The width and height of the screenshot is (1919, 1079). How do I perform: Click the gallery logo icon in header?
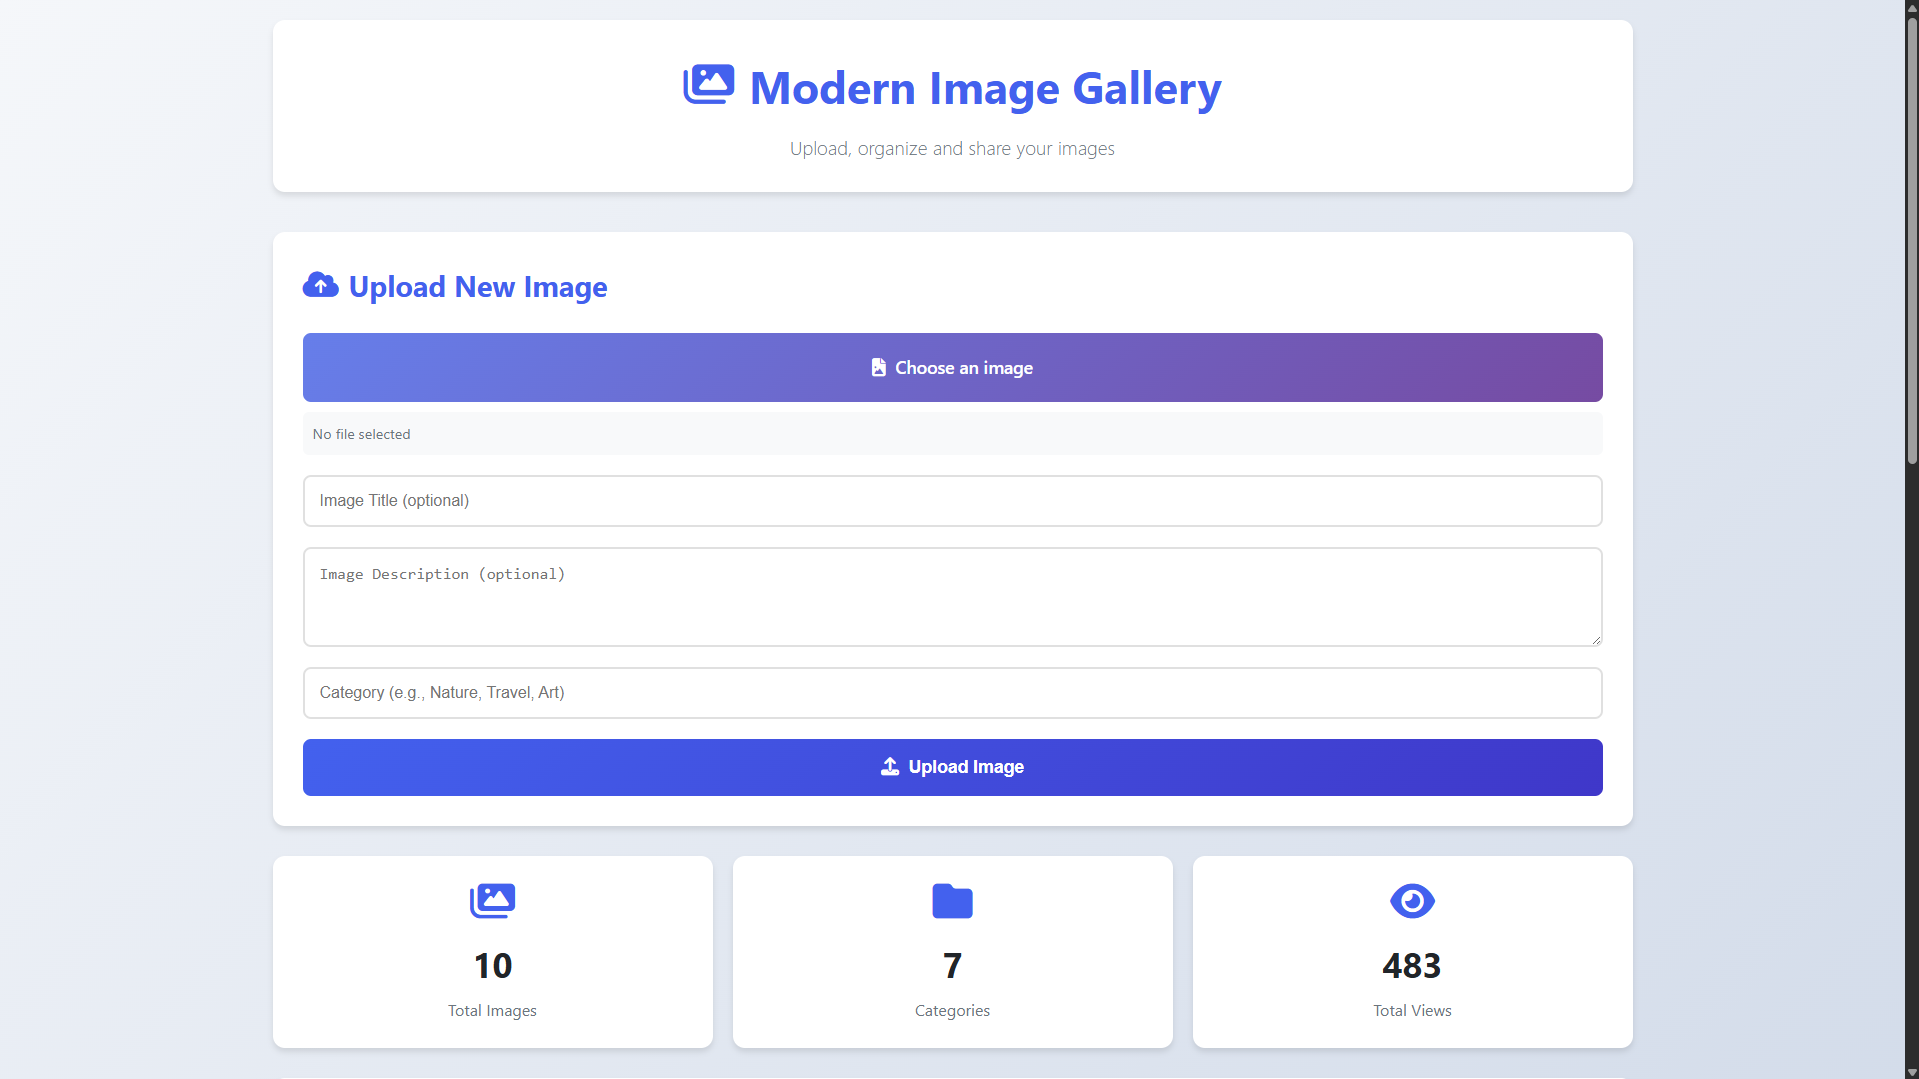(x=708, y=85)
